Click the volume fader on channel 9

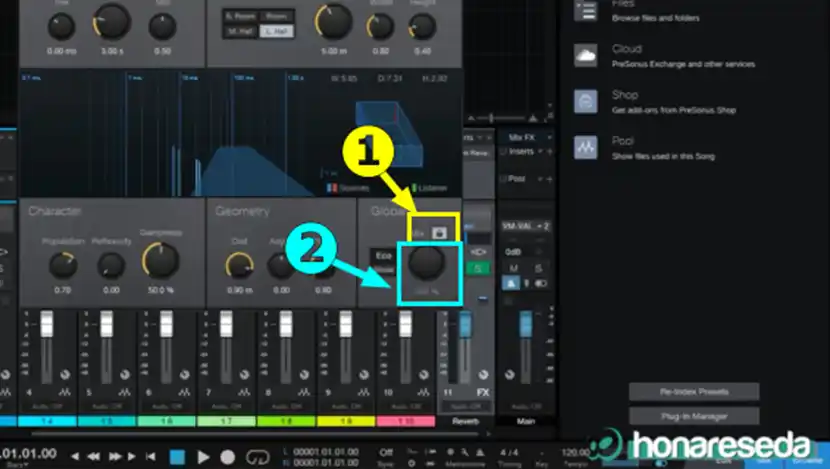click(346, 324)
